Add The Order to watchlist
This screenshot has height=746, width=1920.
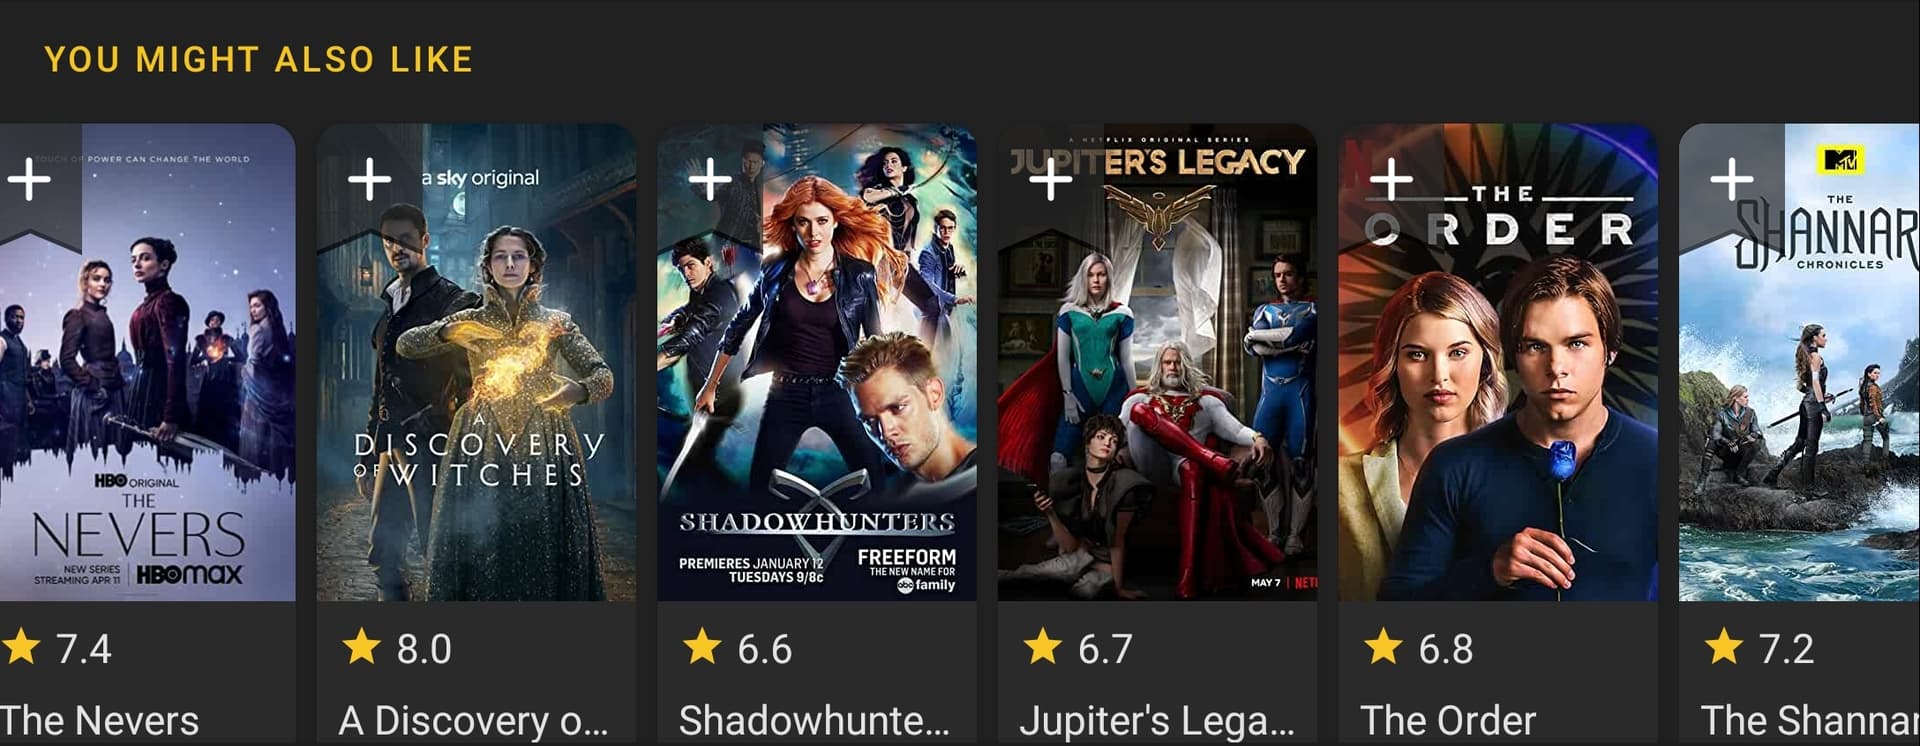click(x=1391, y=180)
